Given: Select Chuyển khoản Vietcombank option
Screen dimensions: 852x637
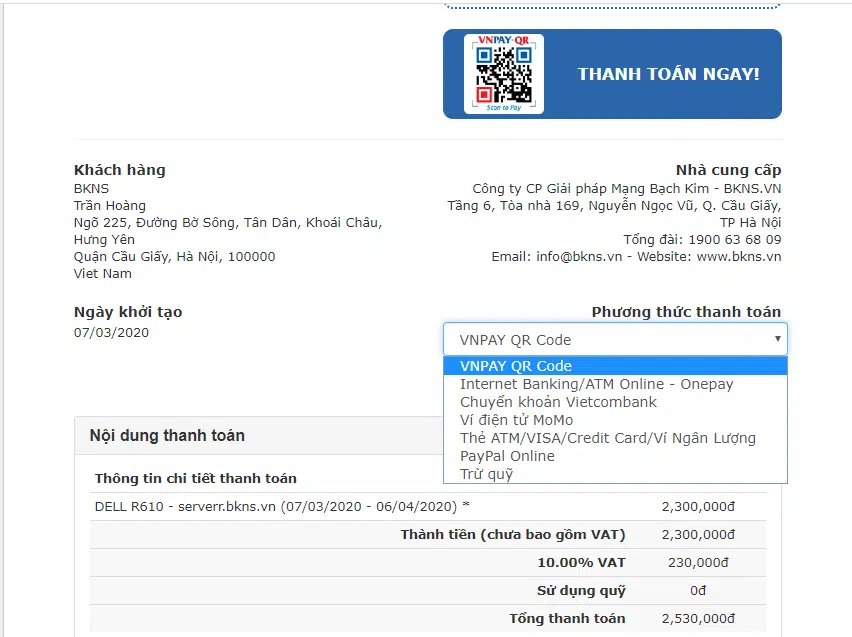Looking at the screenshot, I should pyautogui.click(x=615, y=402).
